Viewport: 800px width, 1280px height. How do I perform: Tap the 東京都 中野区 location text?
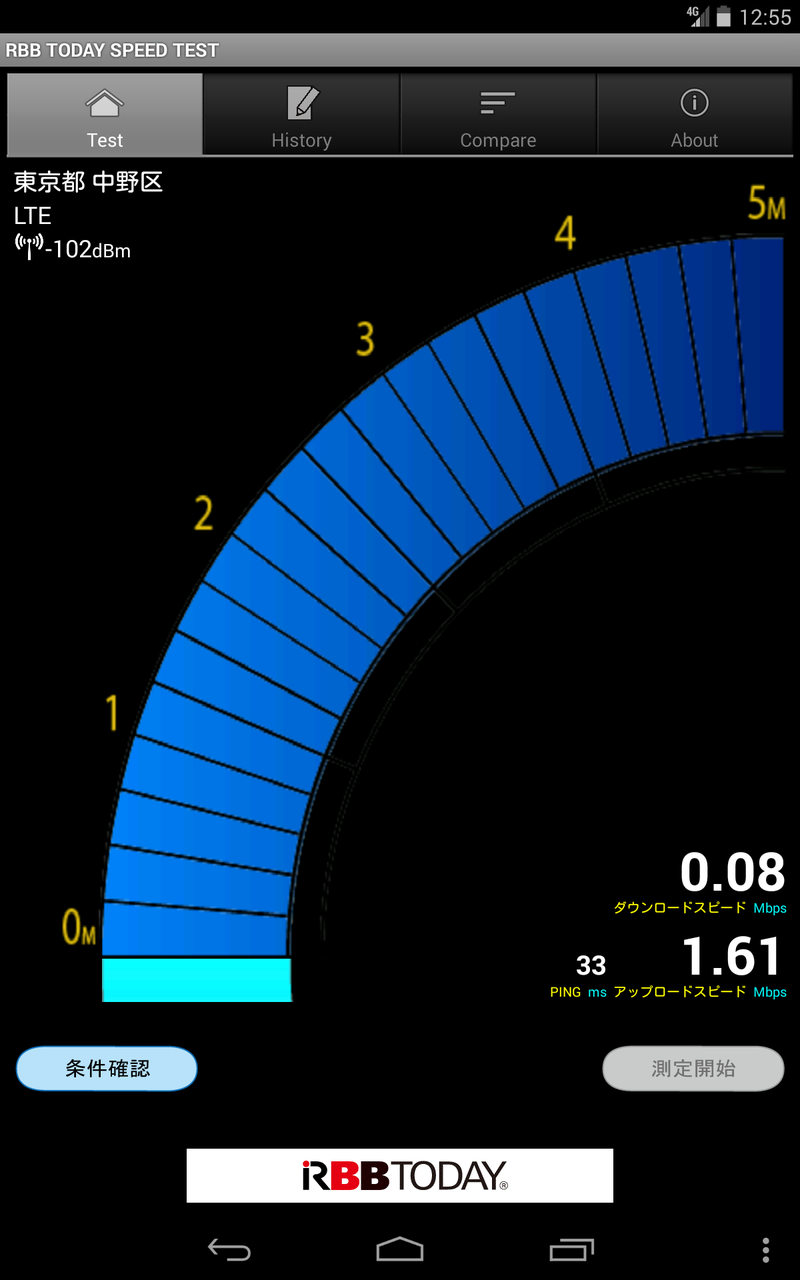[88, 182]
